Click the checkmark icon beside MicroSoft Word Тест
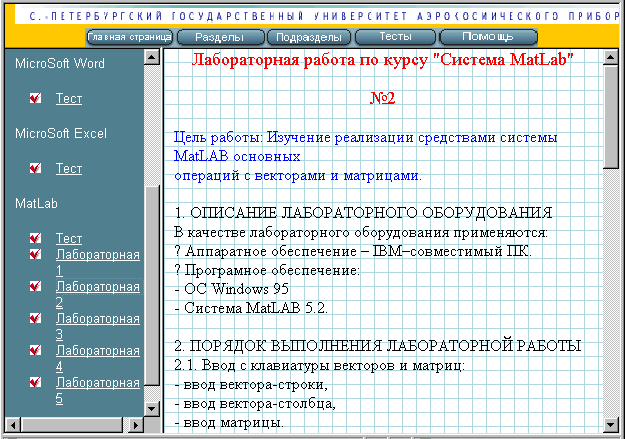 [x=35, y=98]
